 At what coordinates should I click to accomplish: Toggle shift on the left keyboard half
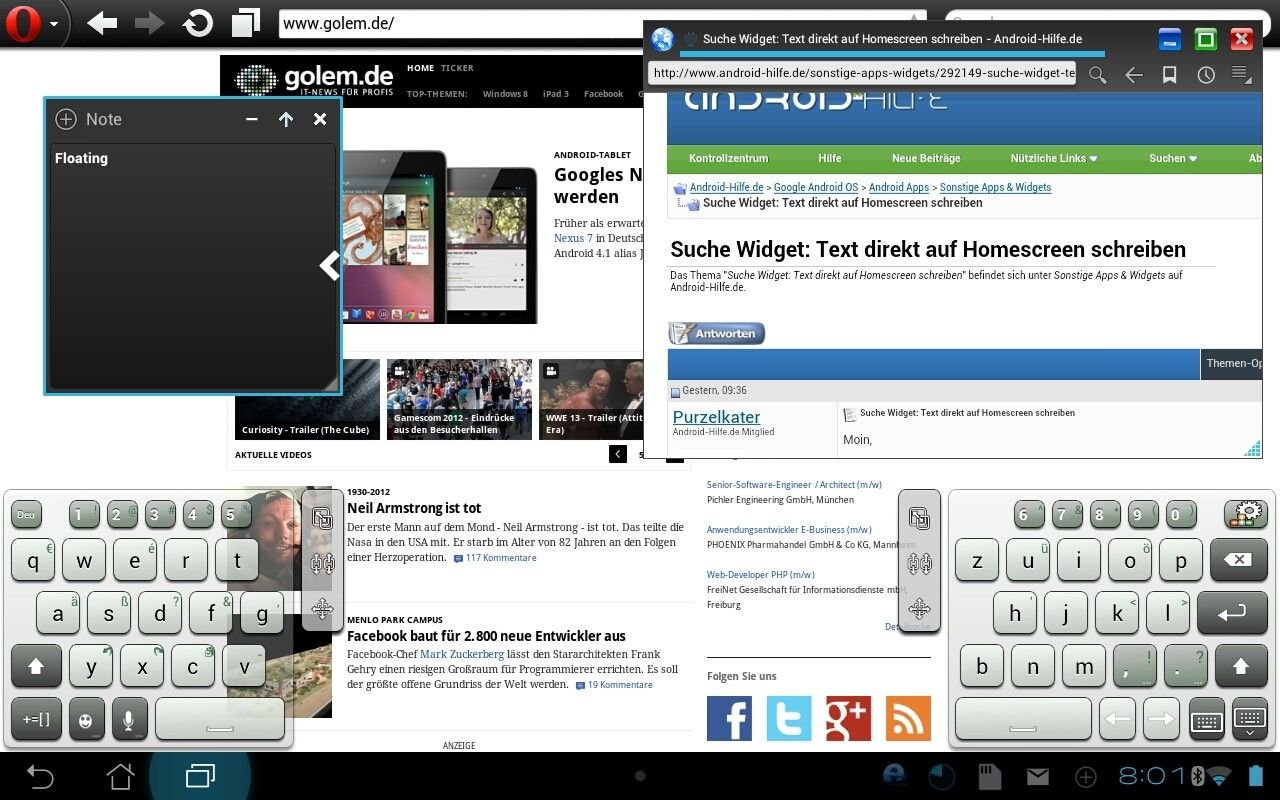pyautogui.click(x=37, y=666)
